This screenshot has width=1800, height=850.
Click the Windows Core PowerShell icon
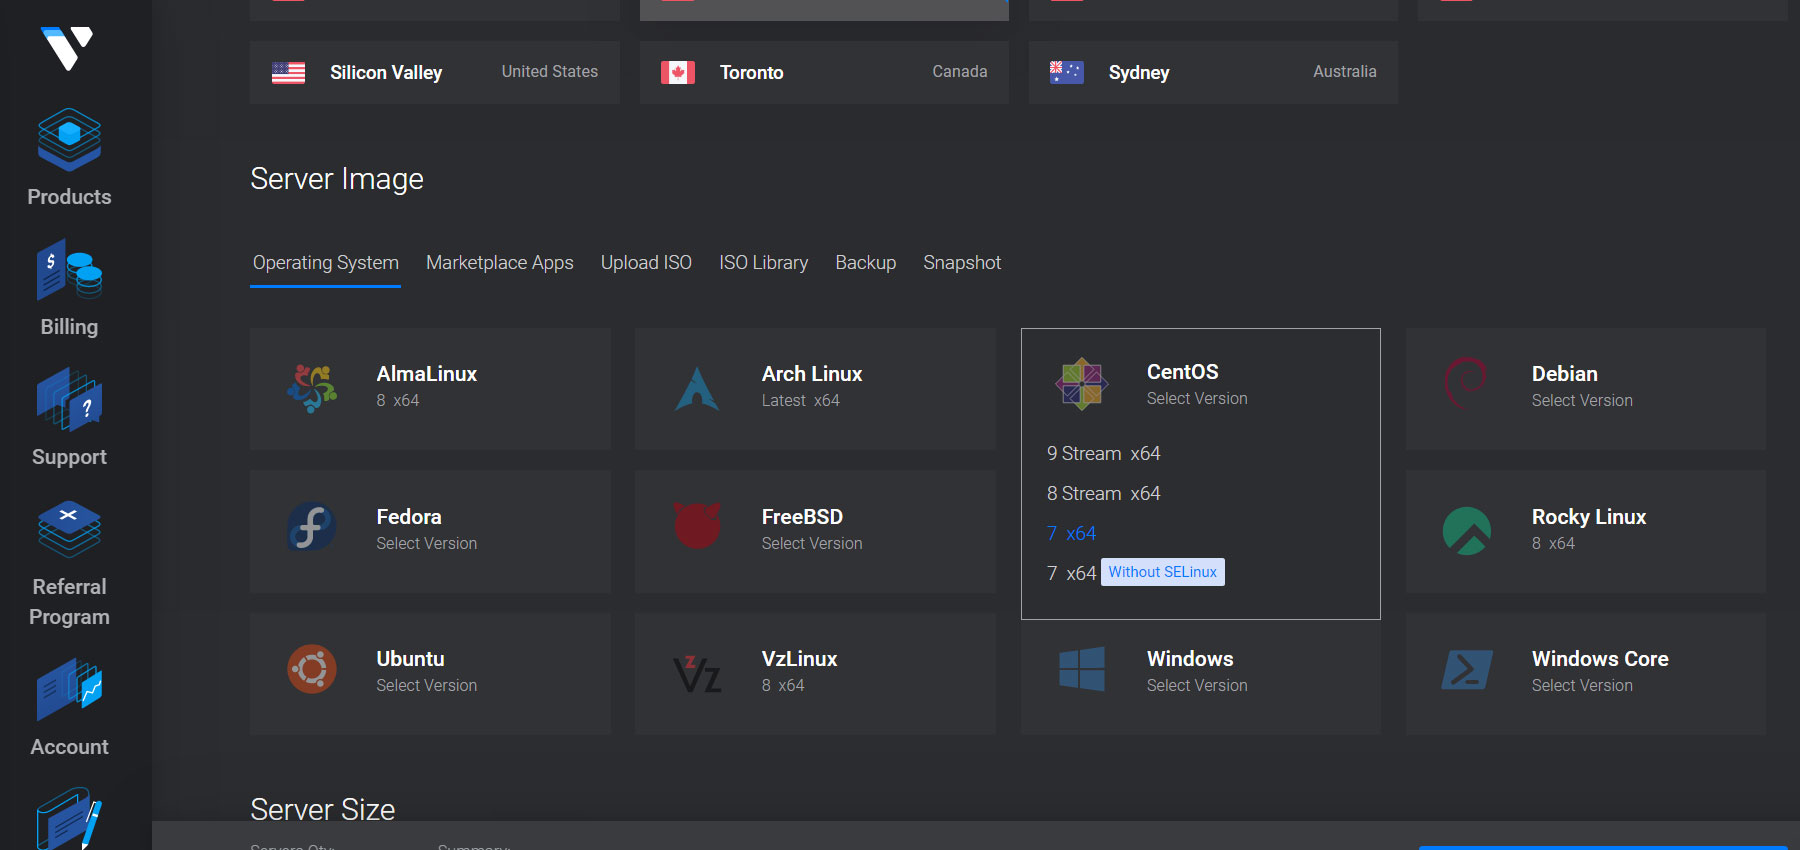pyautogui.click(x=1467, y=670)
